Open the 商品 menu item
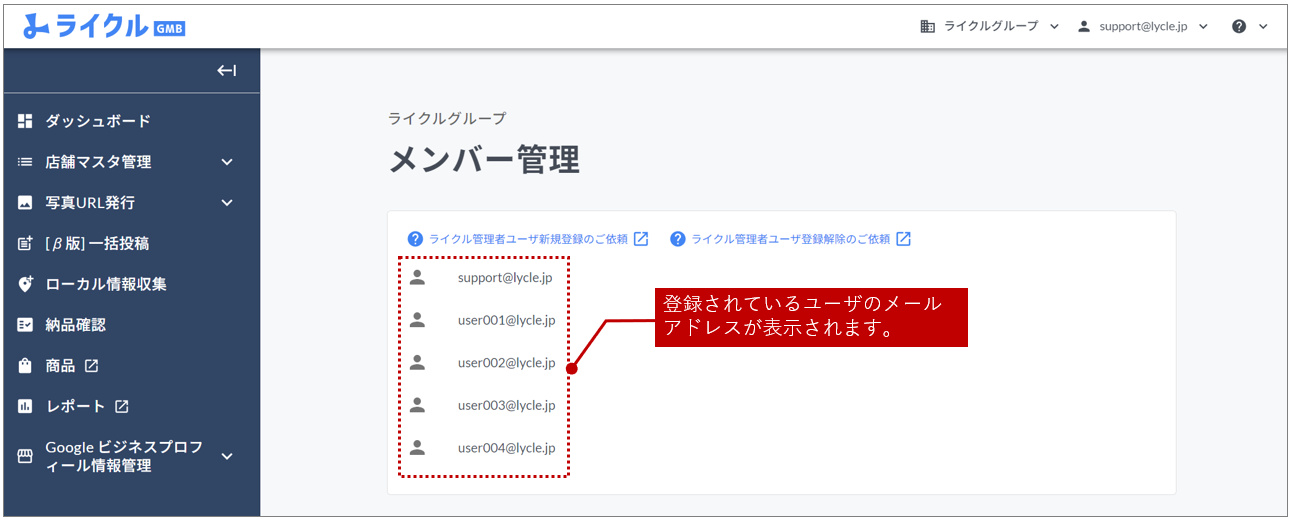 click(61, 366)
